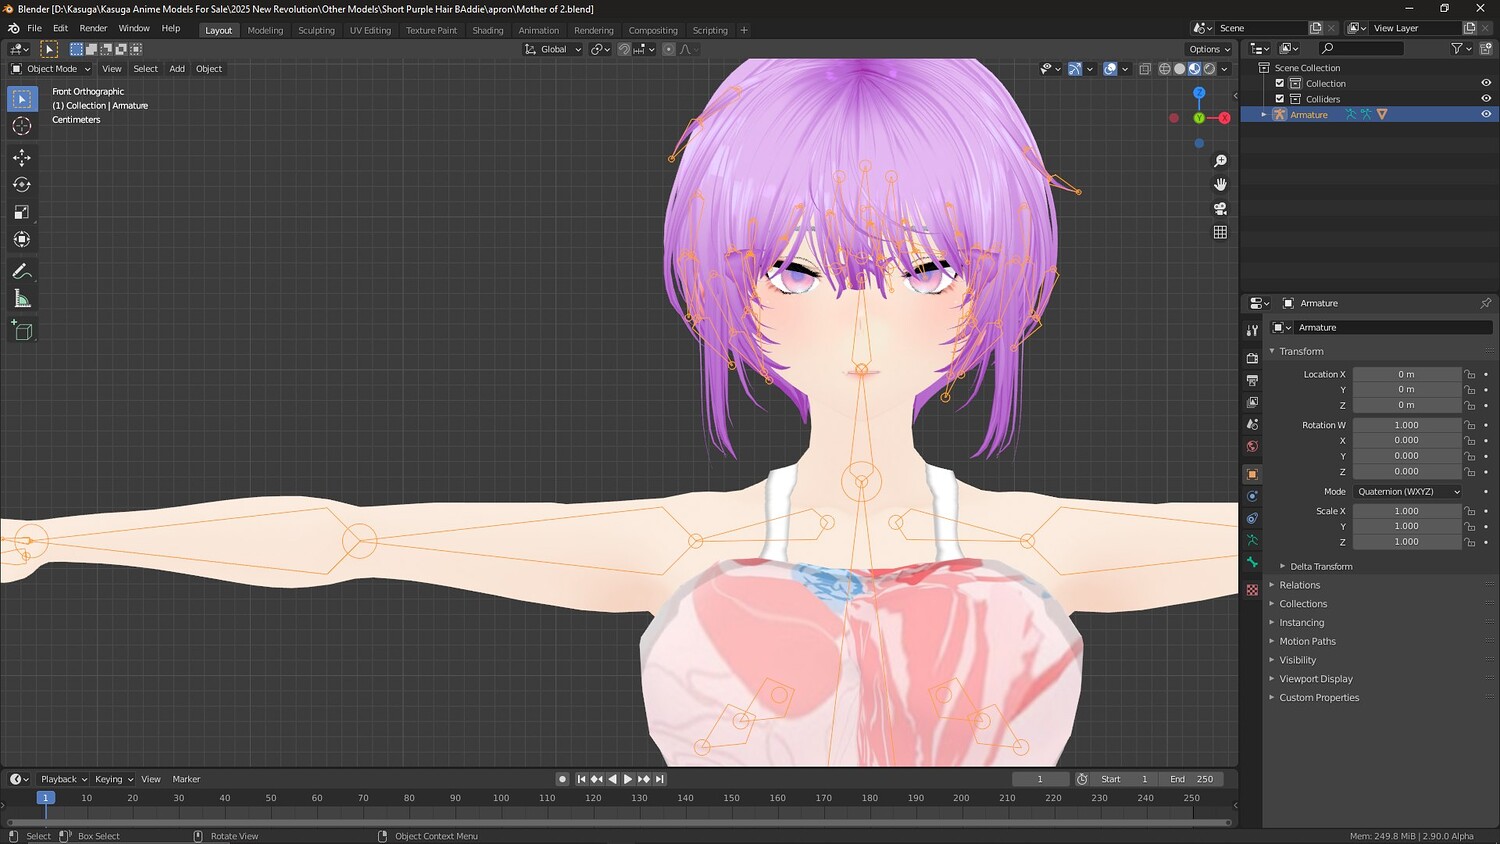
Task: Click the red X axis on navigation gizmo
Action: click(x=1224, y=118)
